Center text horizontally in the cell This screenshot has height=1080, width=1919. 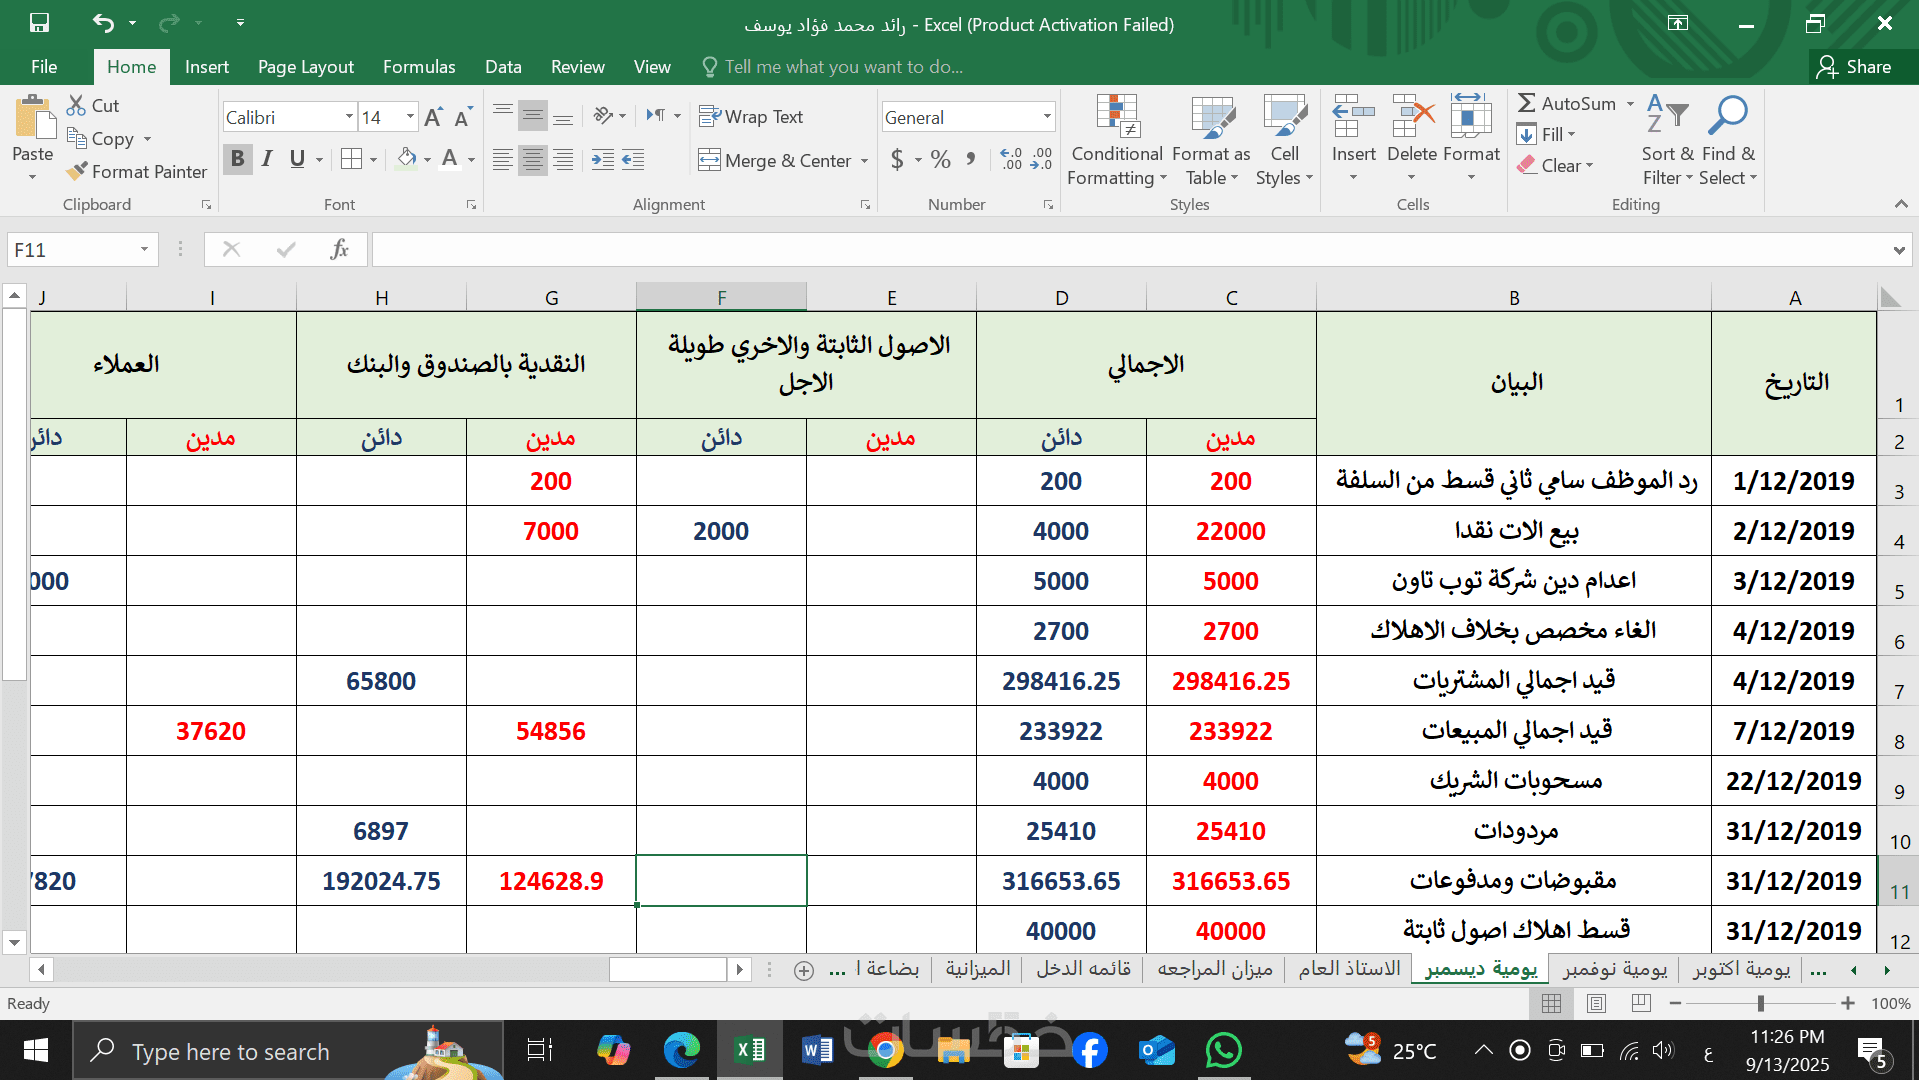[x=533, y=160]
